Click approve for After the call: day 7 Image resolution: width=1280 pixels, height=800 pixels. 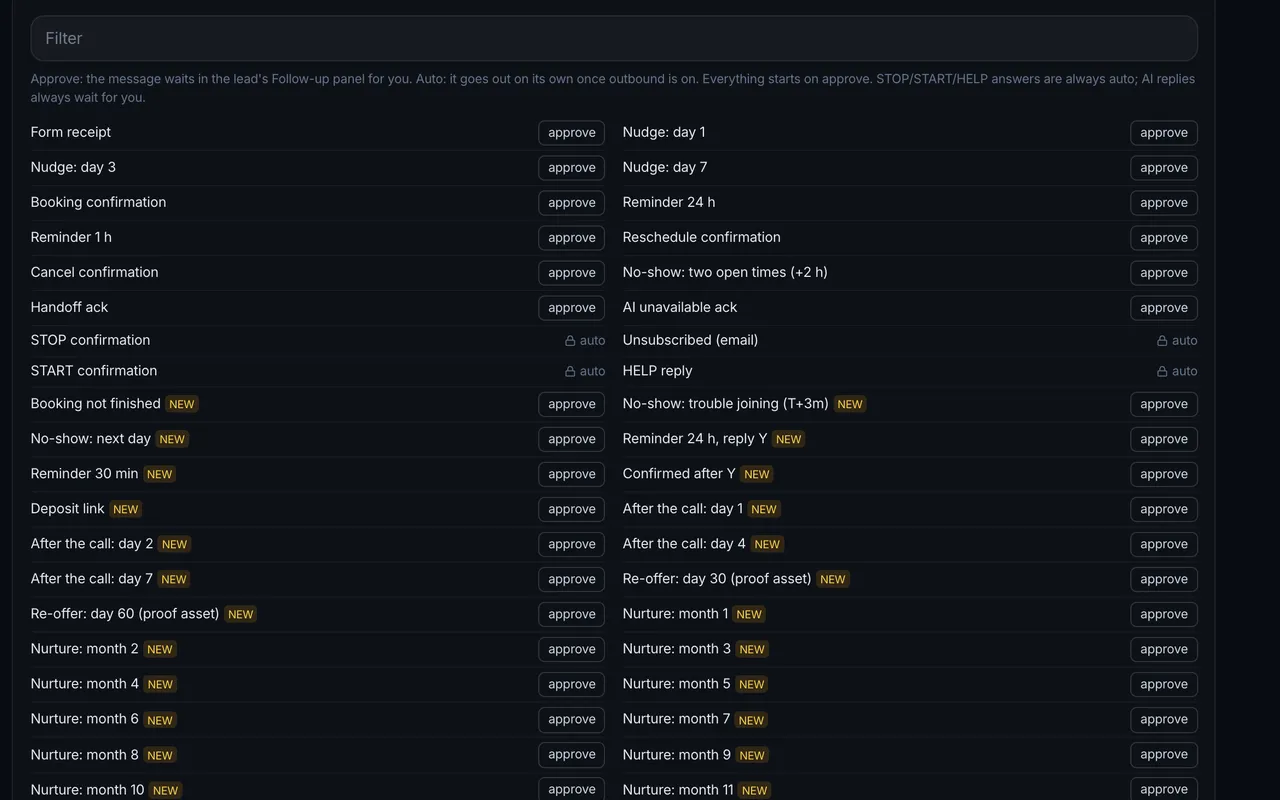572,579
